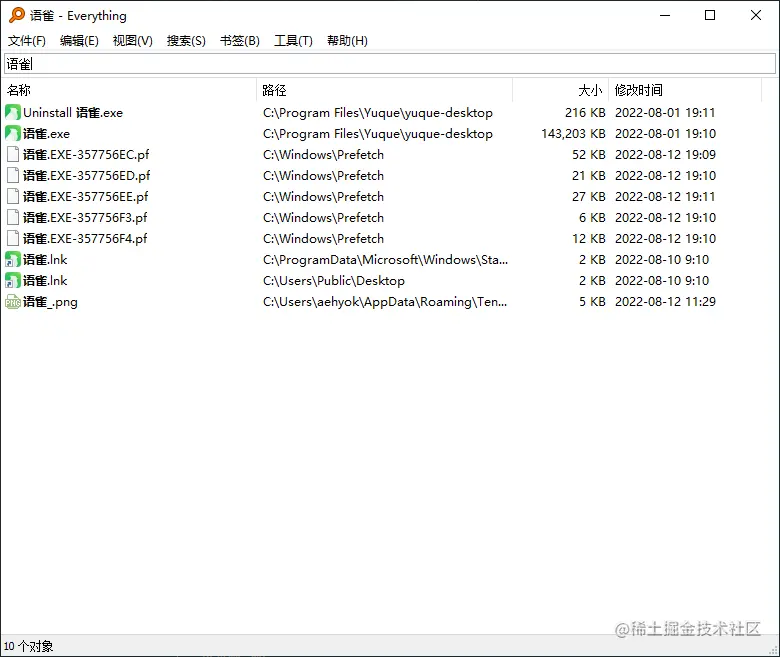The width and height of the screenshot is (780, 657).
Task: Select the file name 语雀_.png
Action: [50, 302]
